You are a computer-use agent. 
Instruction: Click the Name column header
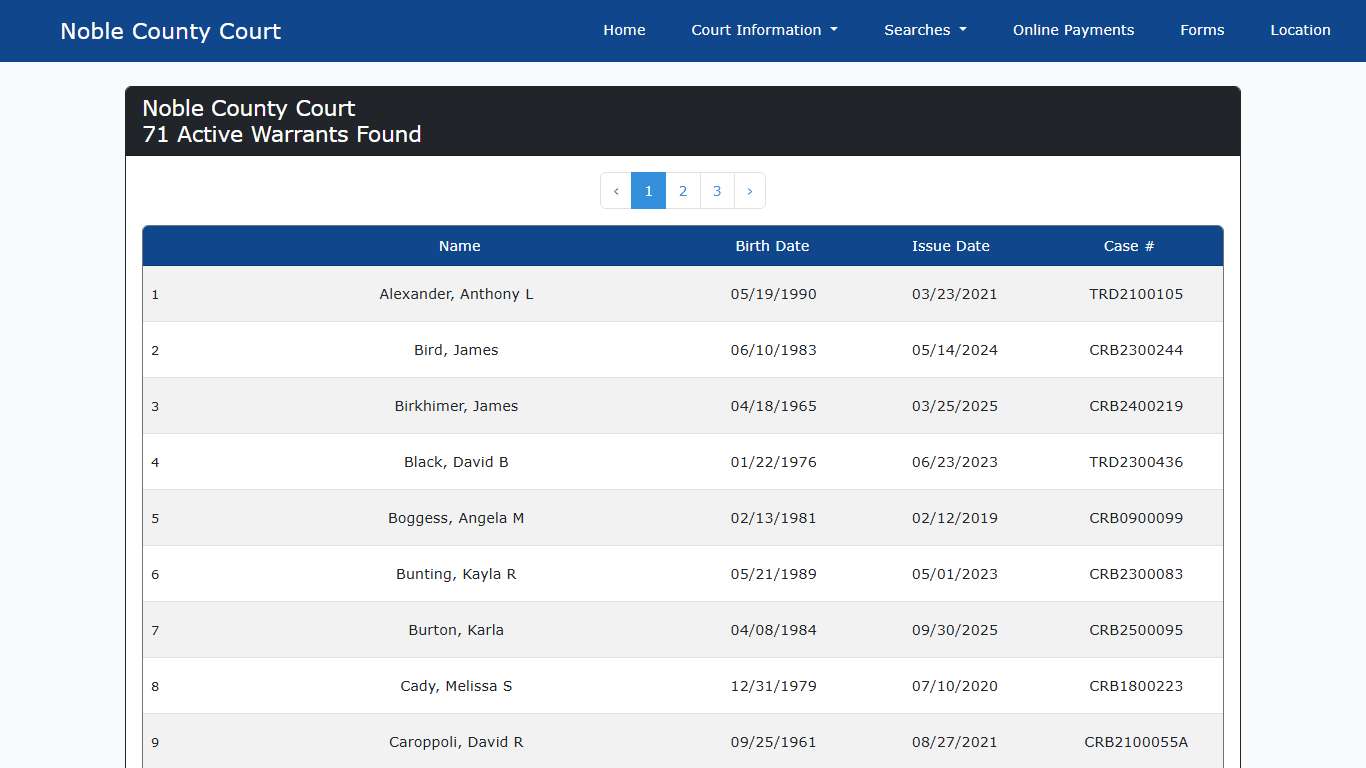coord(459,246)
